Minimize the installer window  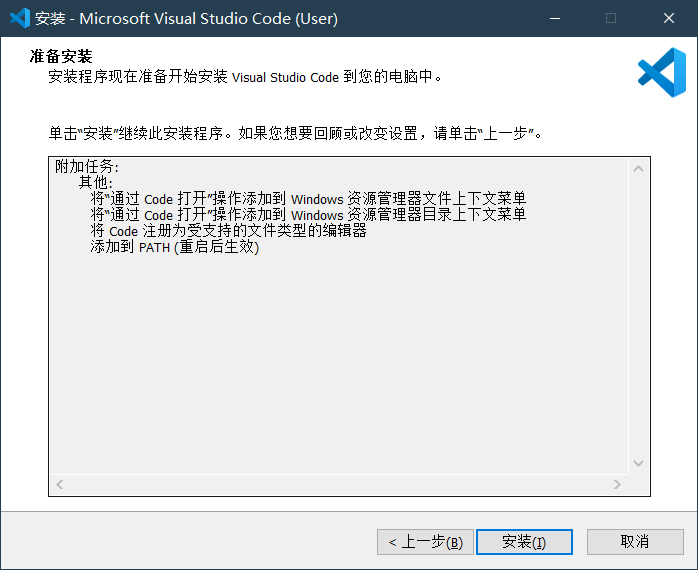(555, 18)
